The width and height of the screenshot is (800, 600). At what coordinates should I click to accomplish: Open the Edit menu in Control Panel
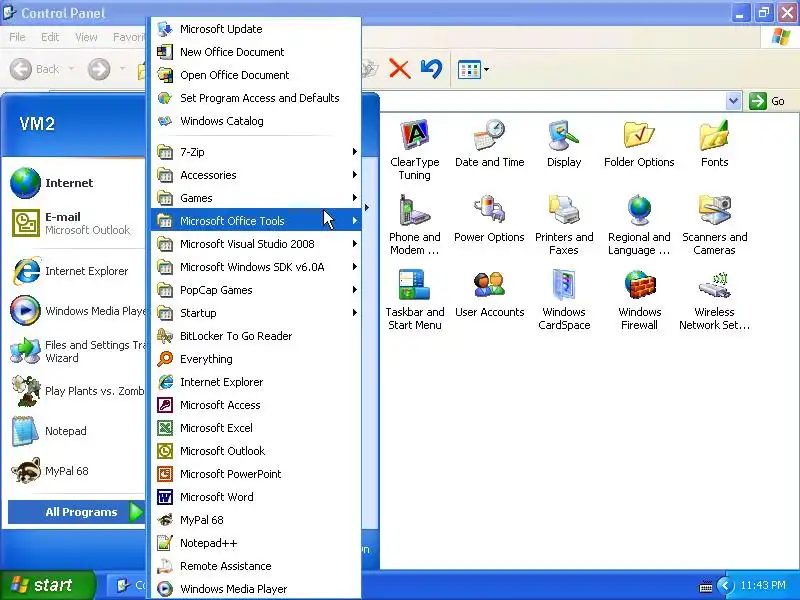tap(50, 37)
